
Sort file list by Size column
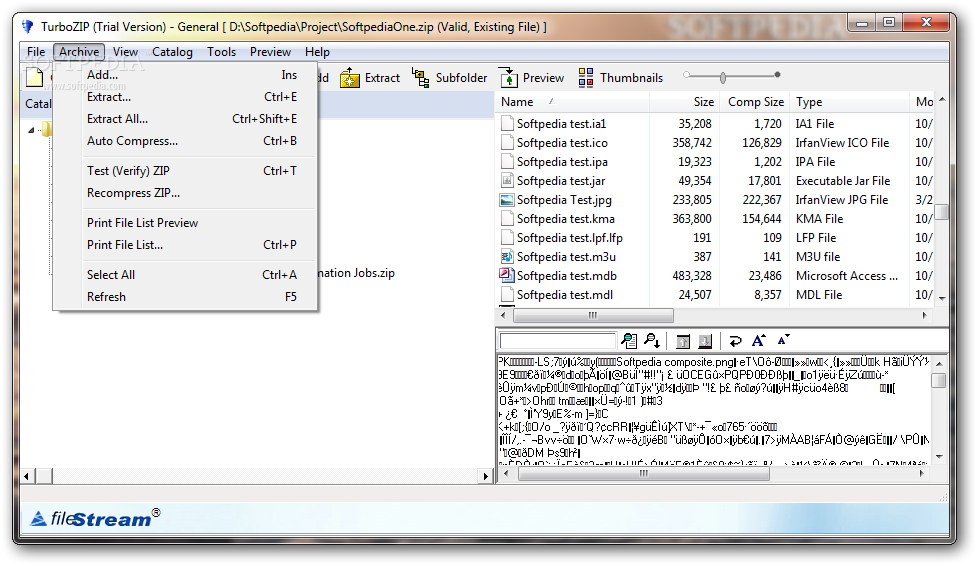tap(685, 102)
